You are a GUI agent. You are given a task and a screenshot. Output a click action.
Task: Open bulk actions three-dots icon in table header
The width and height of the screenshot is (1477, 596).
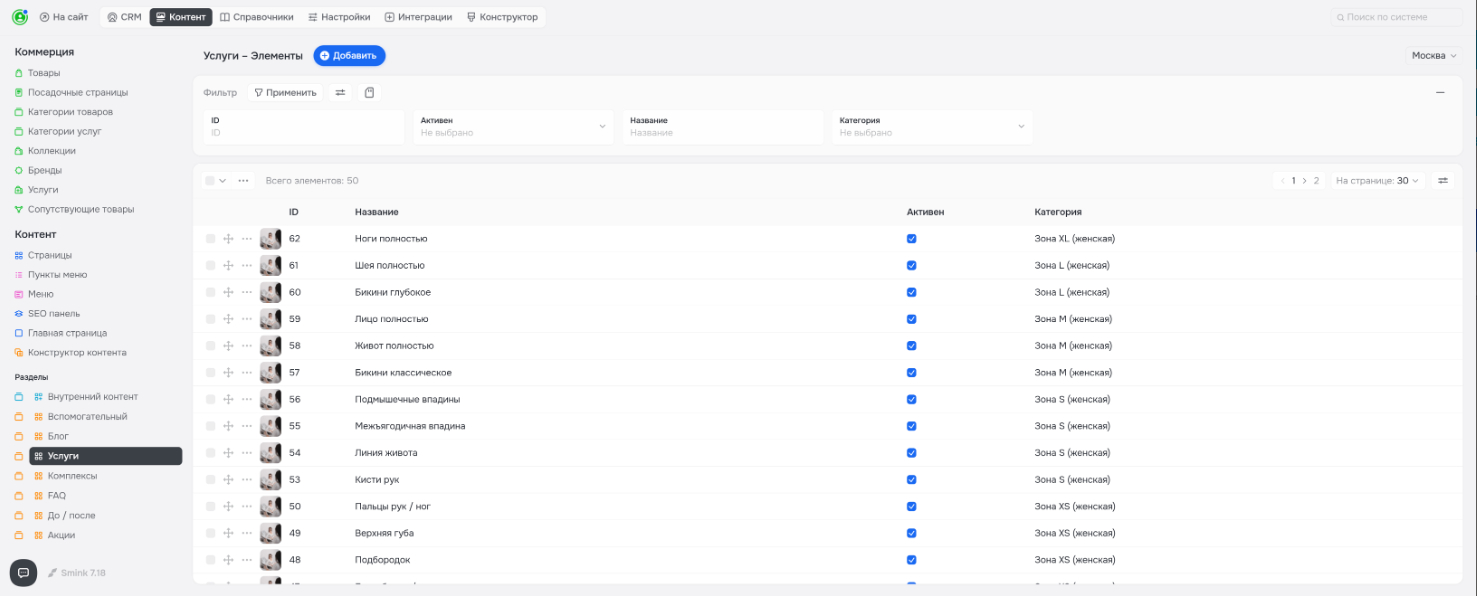(243, 181)
